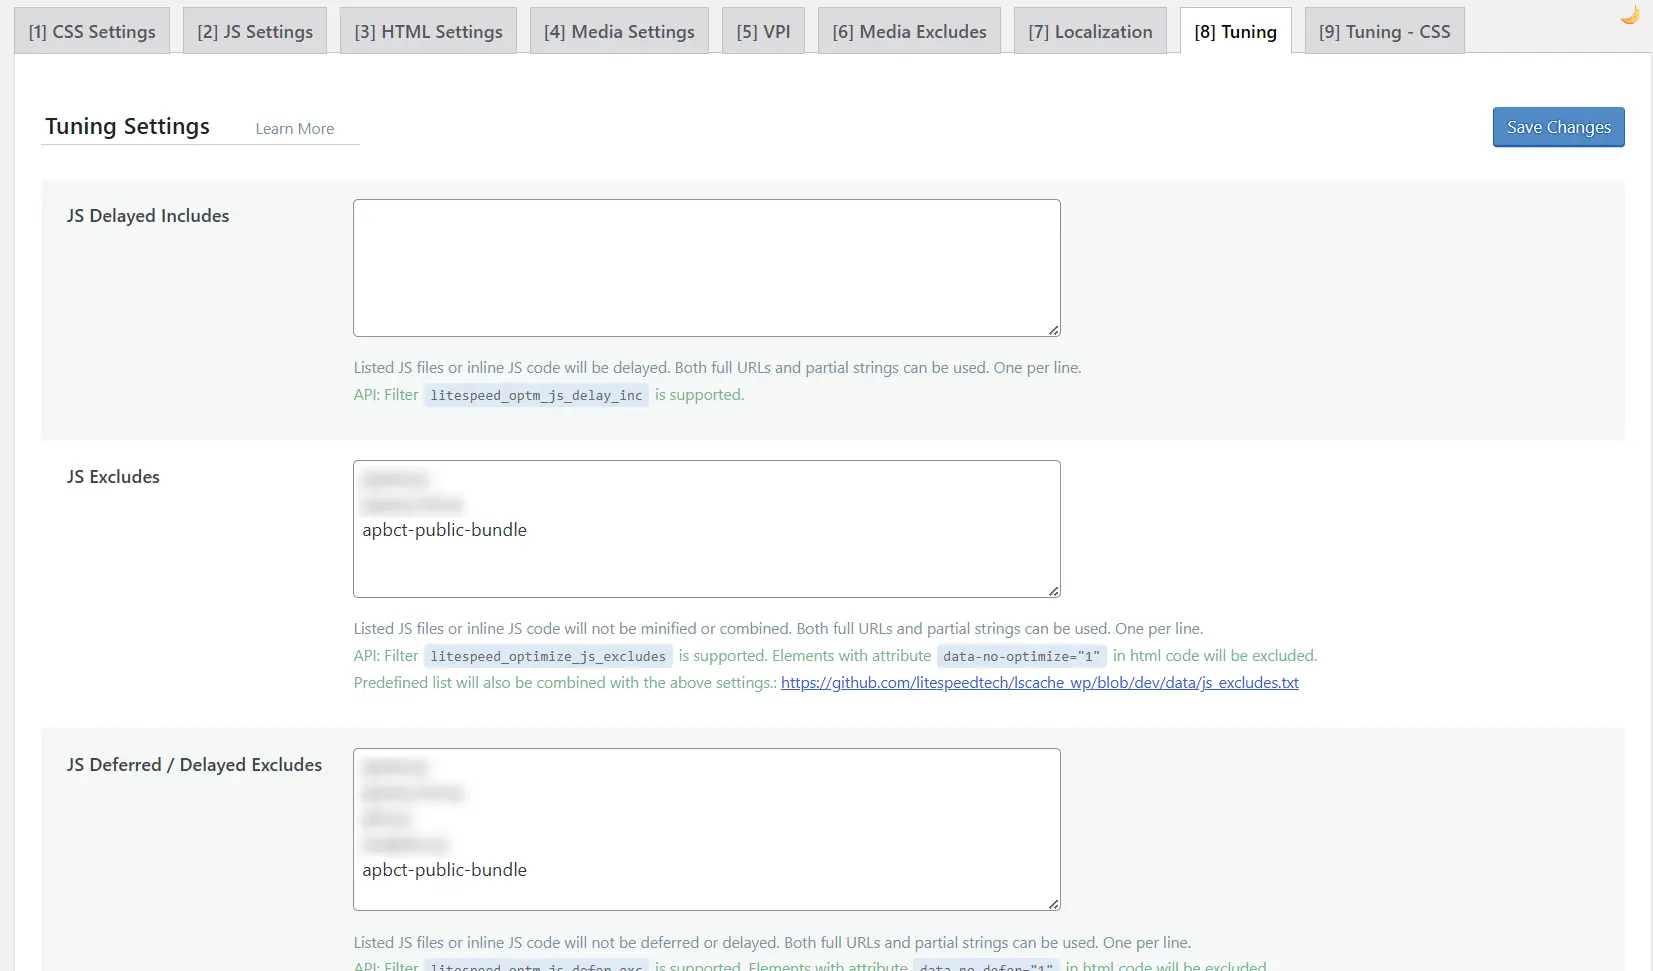Click inside the JS Excludes text area

coord(706,560)
